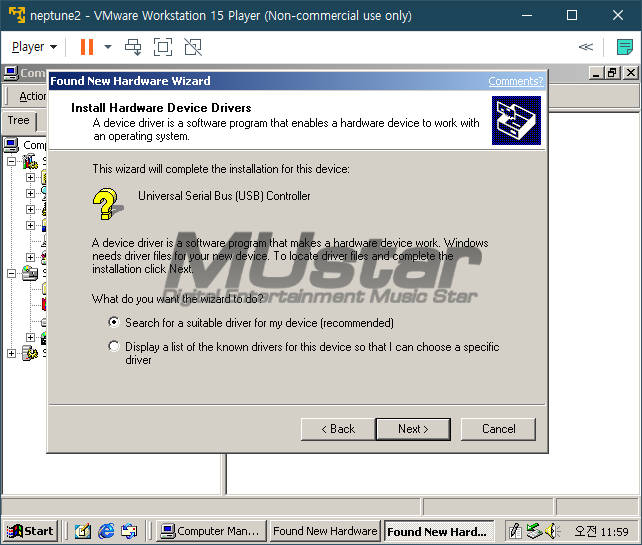Click the Safely Remove Hardware tray icon
Image resolution: width=642 pixels, height=545 pixels.
click(x=534, y=531)
